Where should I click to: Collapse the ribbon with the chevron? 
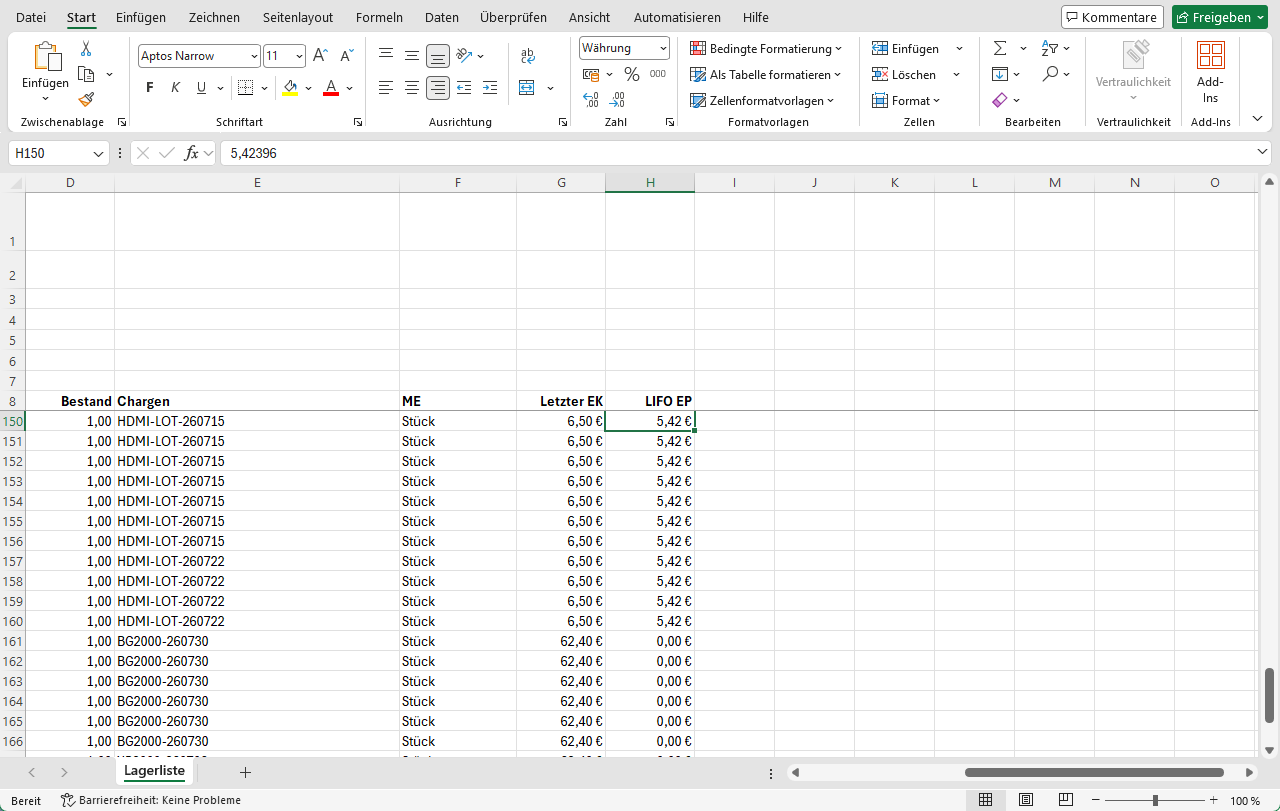tap(1258, 121)
